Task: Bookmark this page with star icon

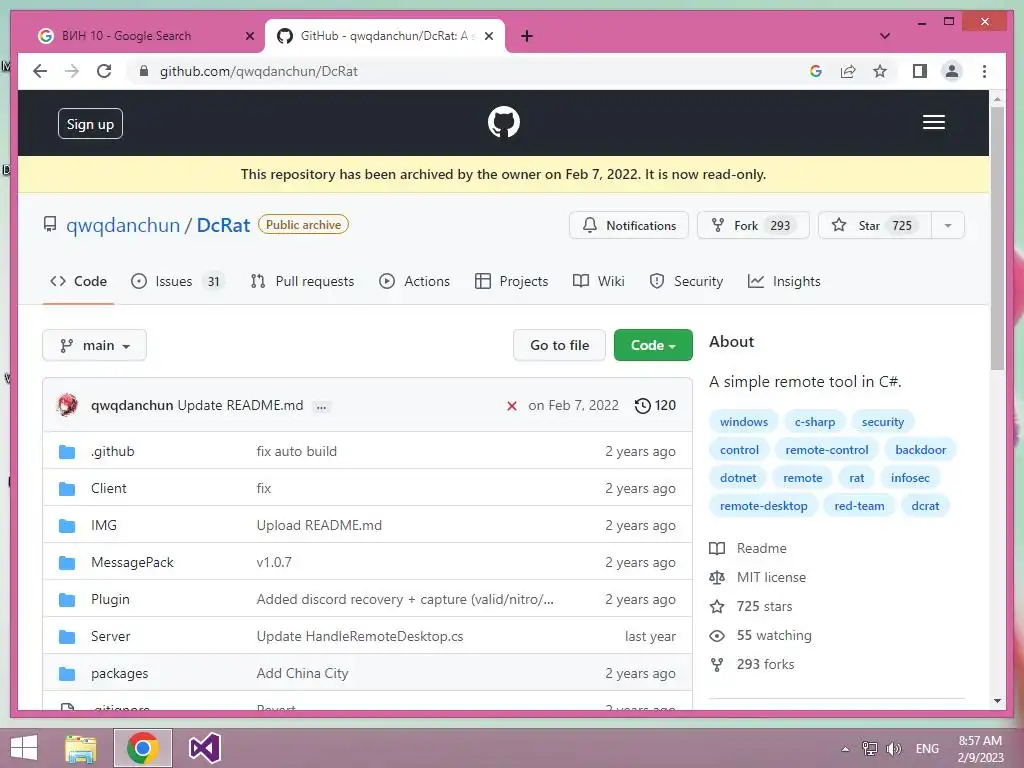Action: tap(880, 71)
